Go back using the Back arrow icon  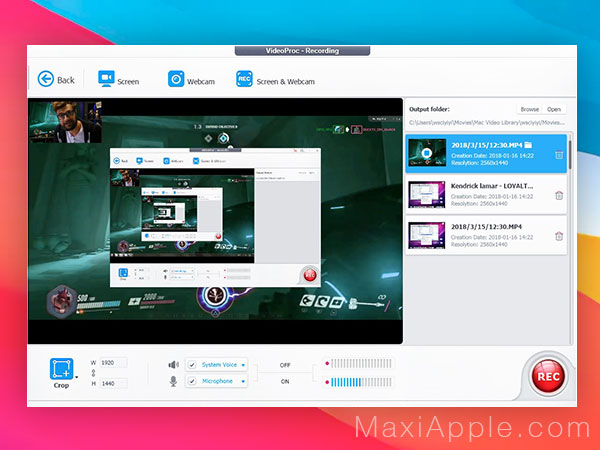46,79
